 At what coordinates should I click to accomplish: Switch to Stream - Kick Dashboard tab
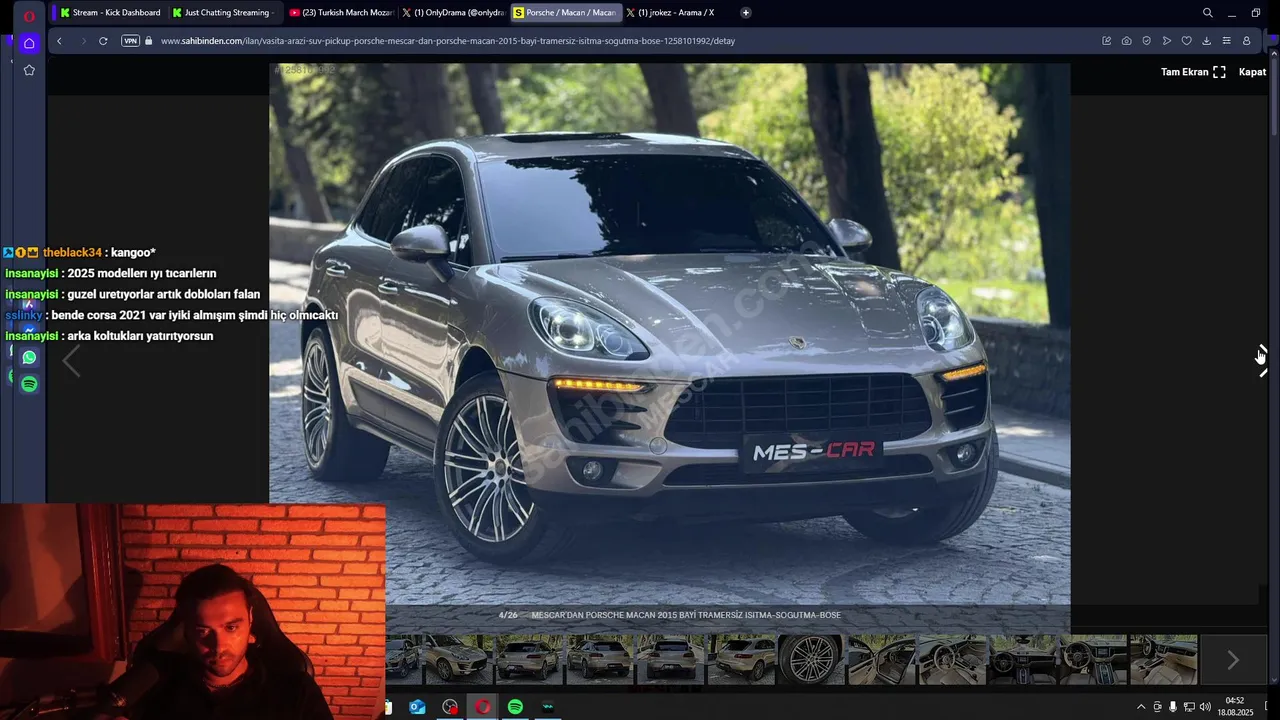(x=111, y=13)
